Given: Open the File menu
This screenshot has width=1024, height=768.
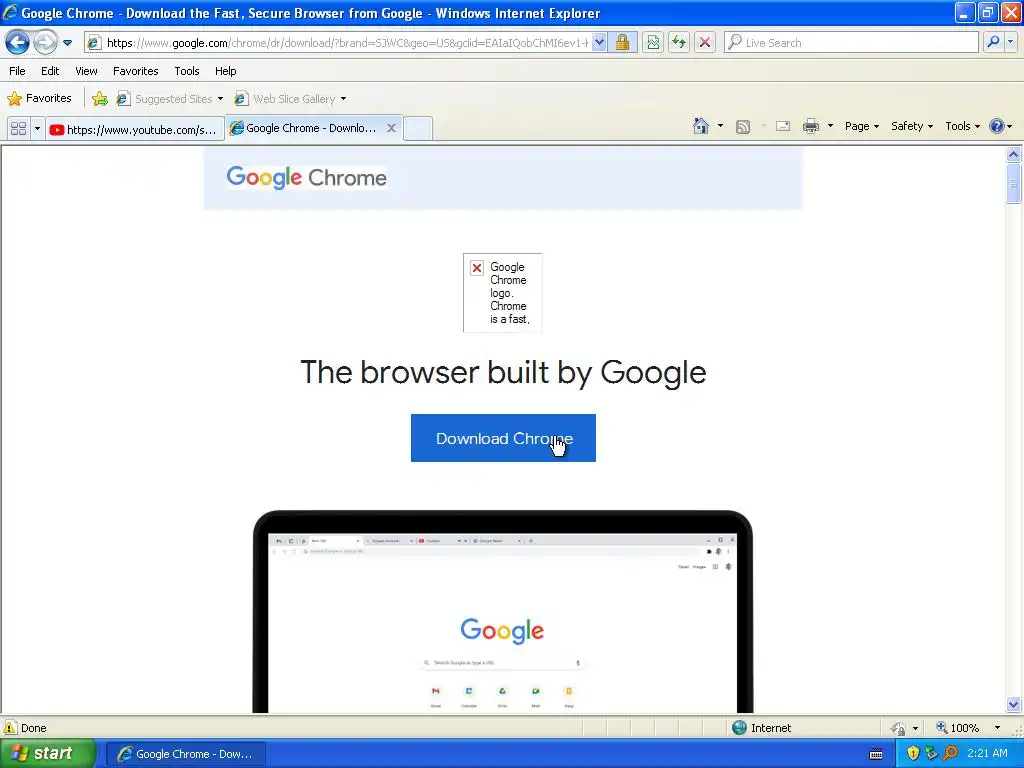Looking at the screenshot, I should pyautogui.click(x=18, y=71).
